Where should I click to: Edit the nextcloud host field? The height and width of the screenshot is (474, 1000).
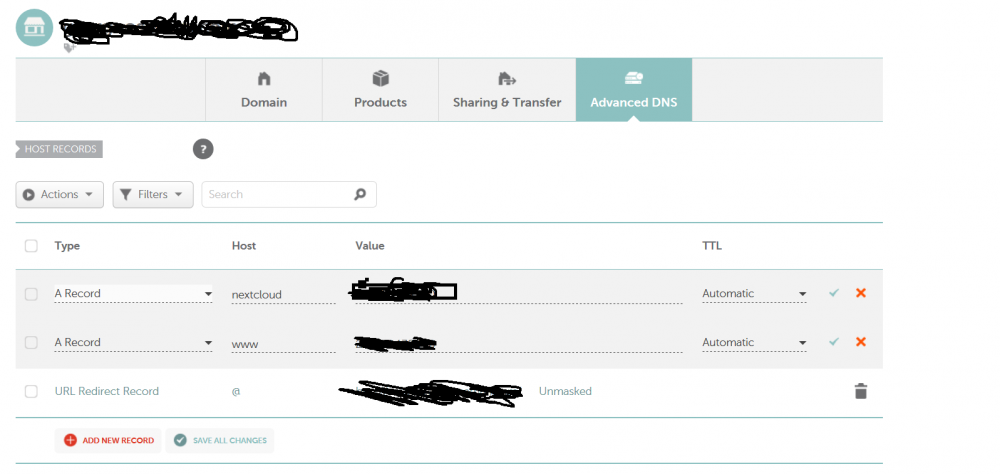(x=283, y=295)
